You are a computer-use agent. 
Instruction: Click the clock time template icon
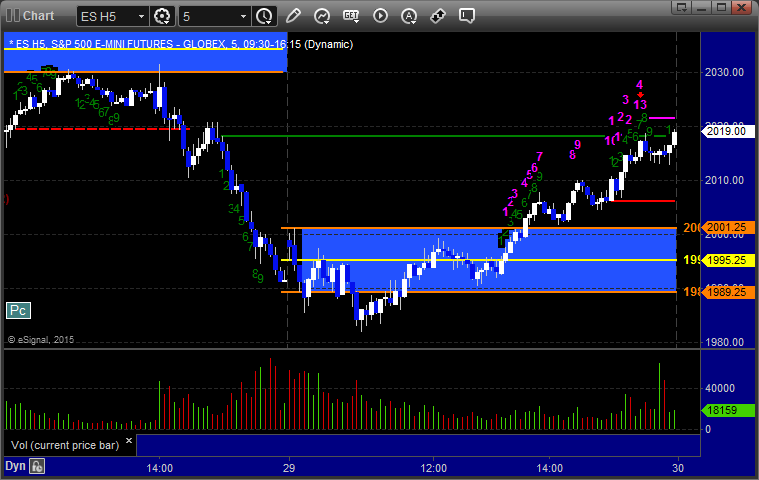[x=264, y=16]
